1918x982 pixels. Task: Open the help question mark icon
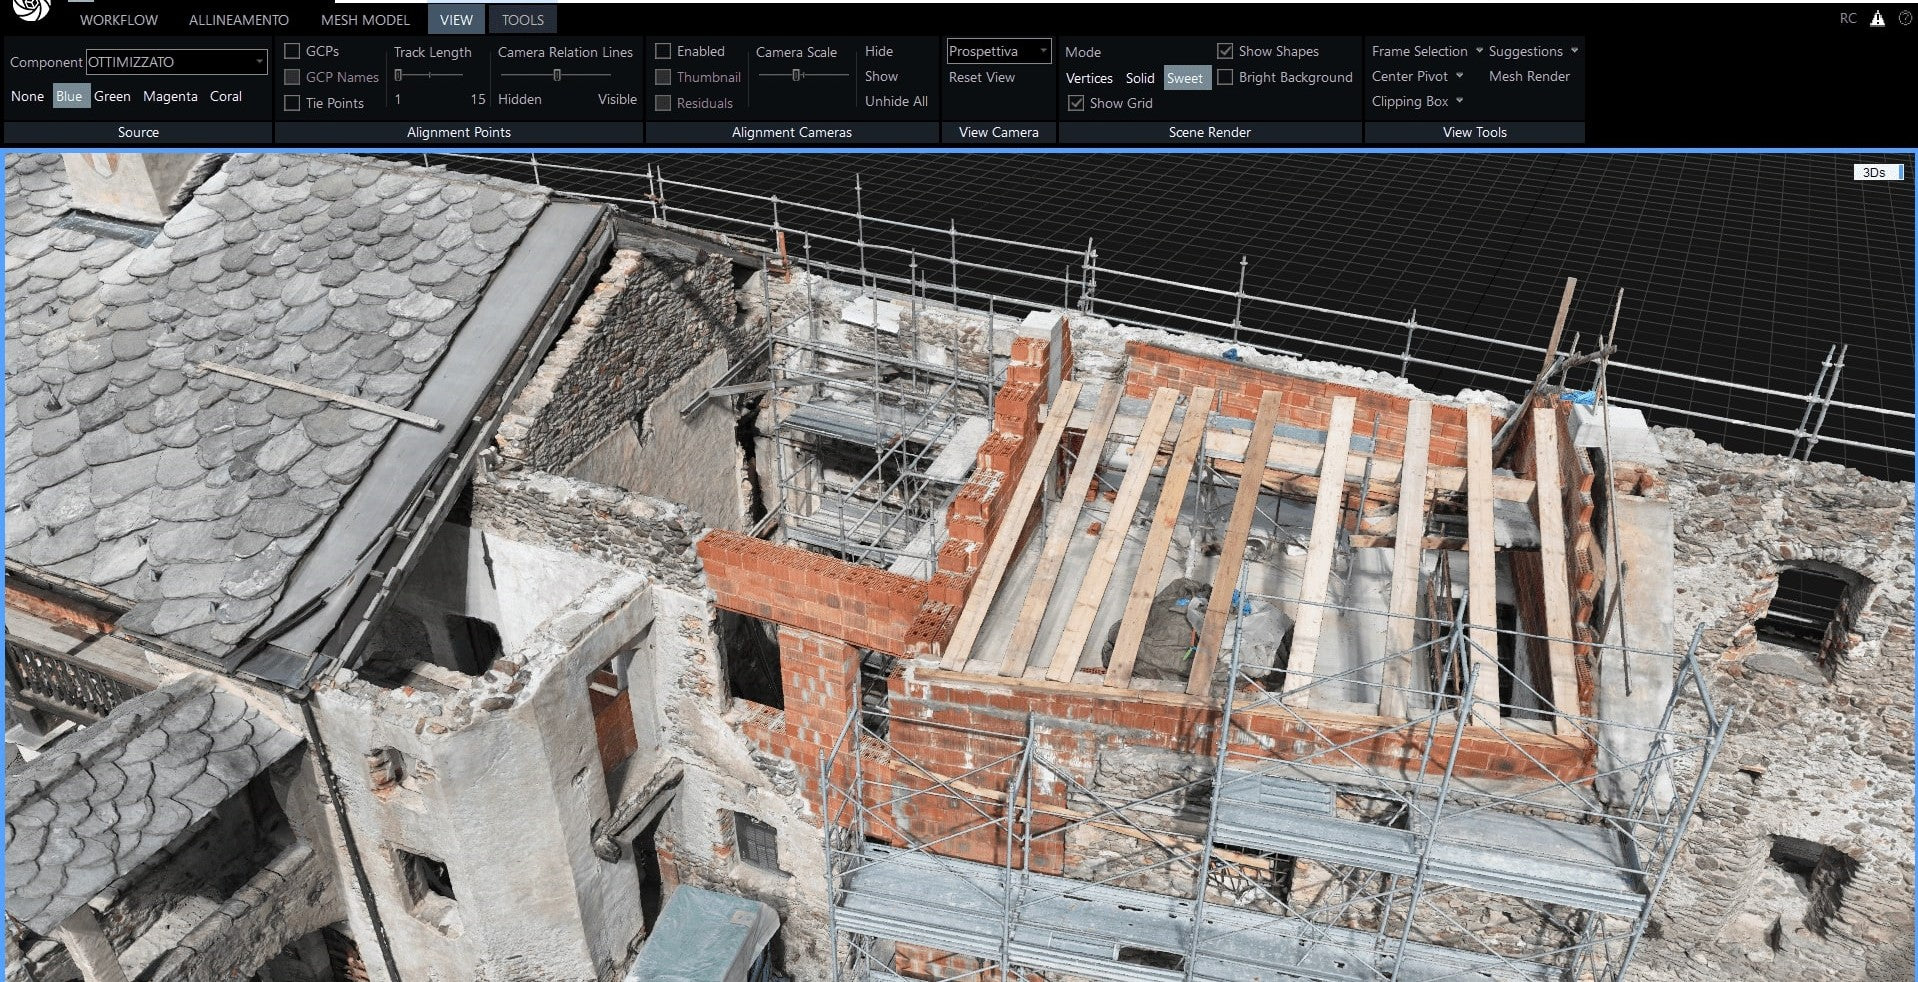tap(1904, 18)
